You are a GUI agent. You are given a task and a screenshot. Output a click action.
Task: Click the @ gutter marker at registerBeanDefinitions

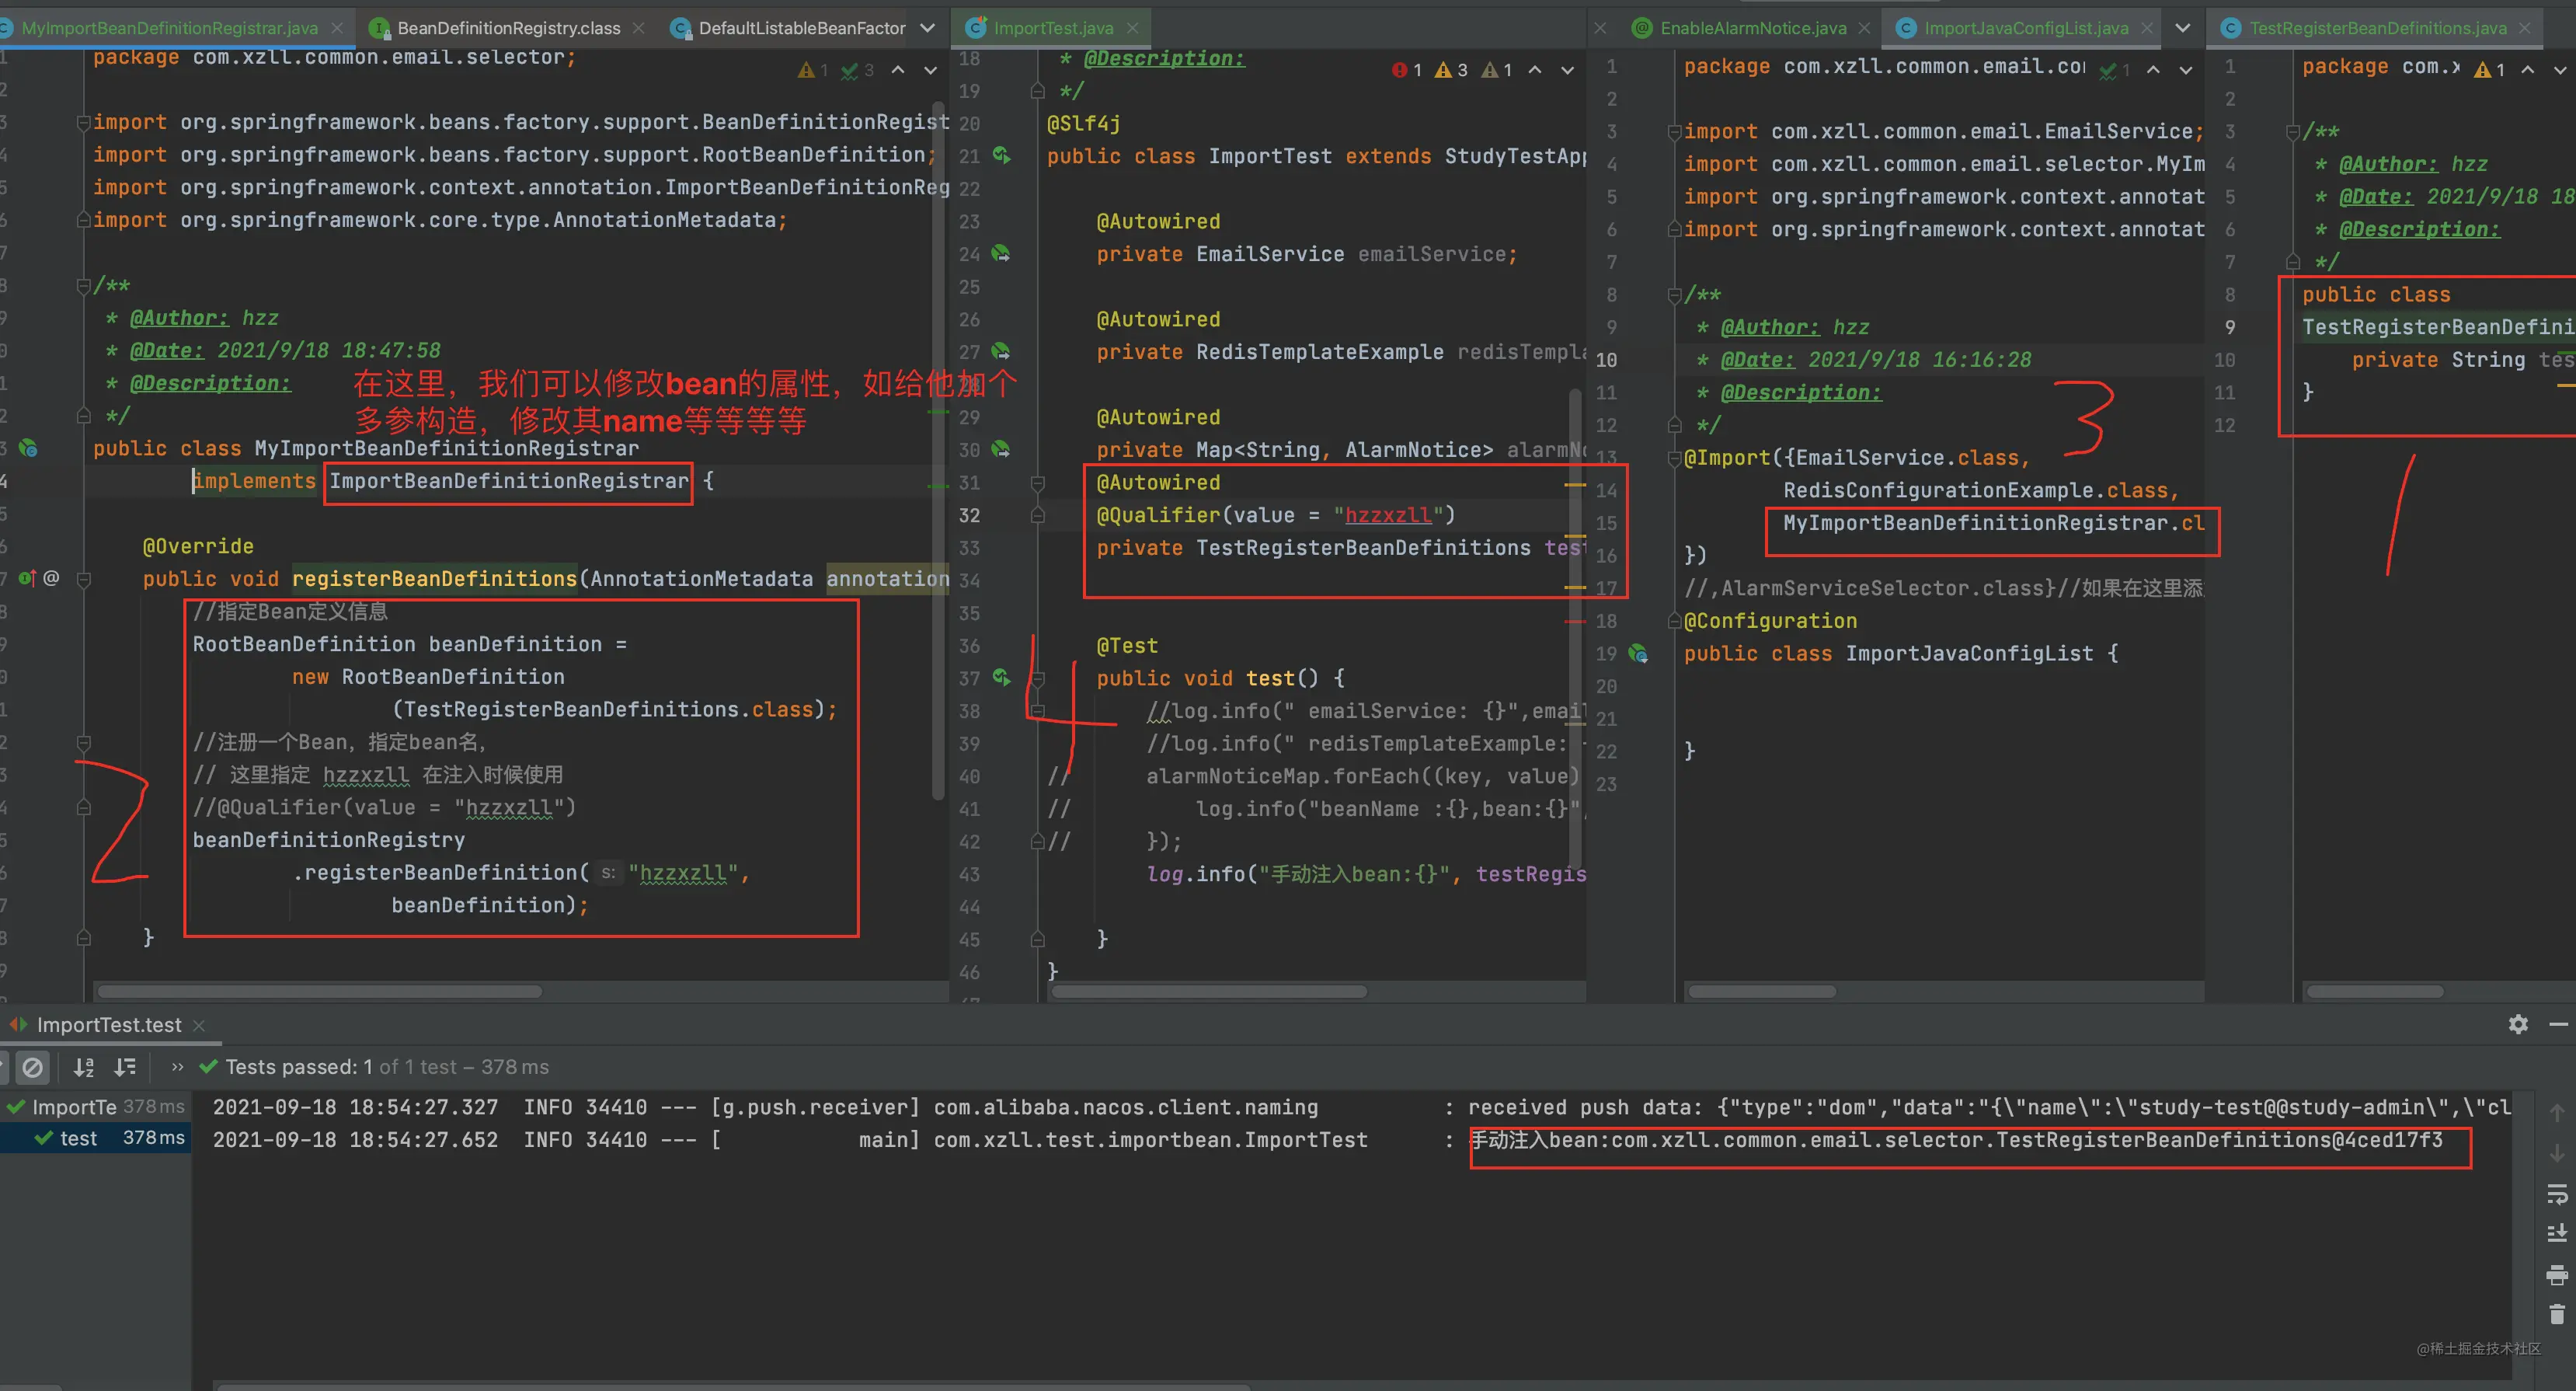(x=52, y=578)
